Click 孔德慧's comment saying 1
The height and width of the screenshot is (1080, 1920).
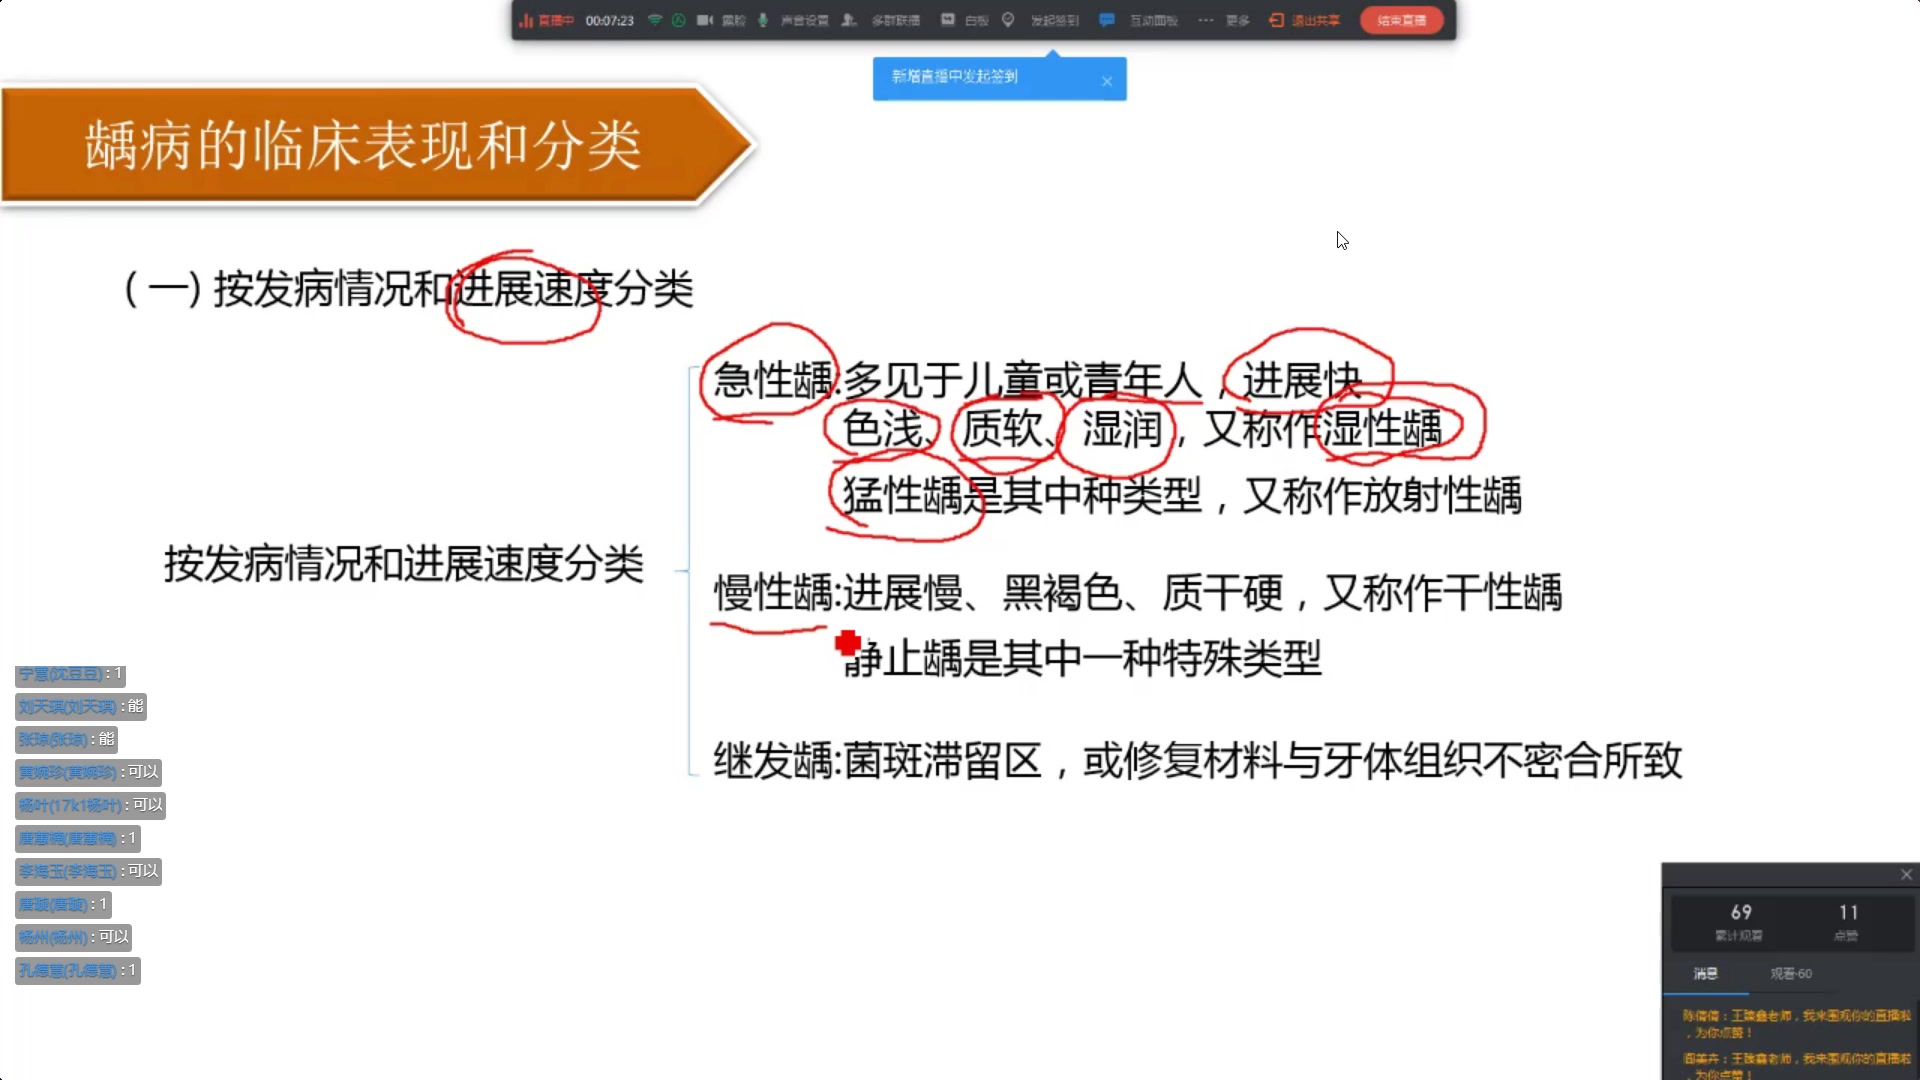pyautogui.click(x=78, y=970)
